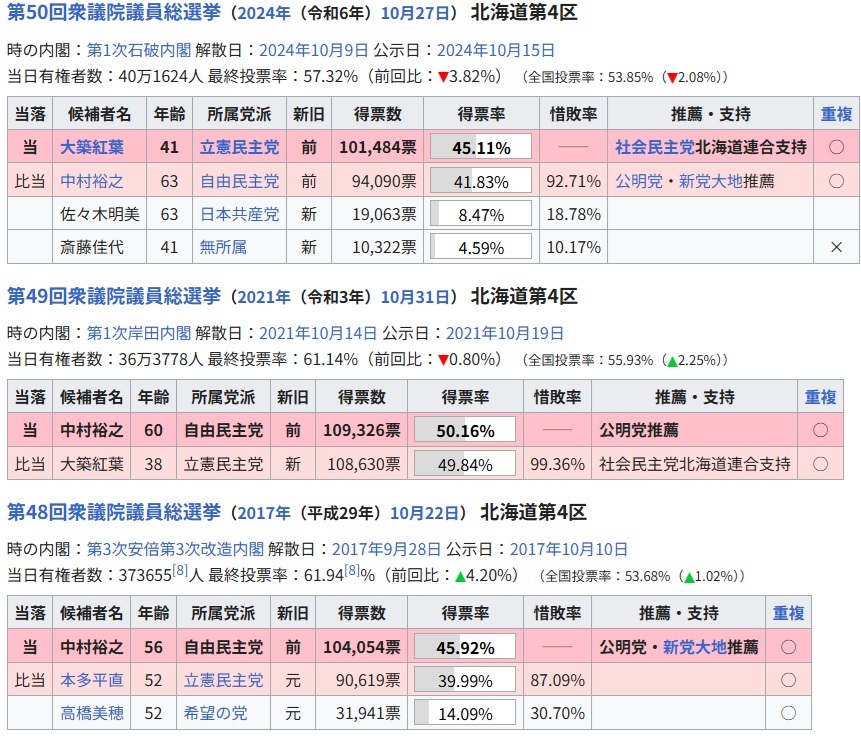Click the 第1次石破内閣 cabinet link
This screenshot has height=736, width=861.
139,50
